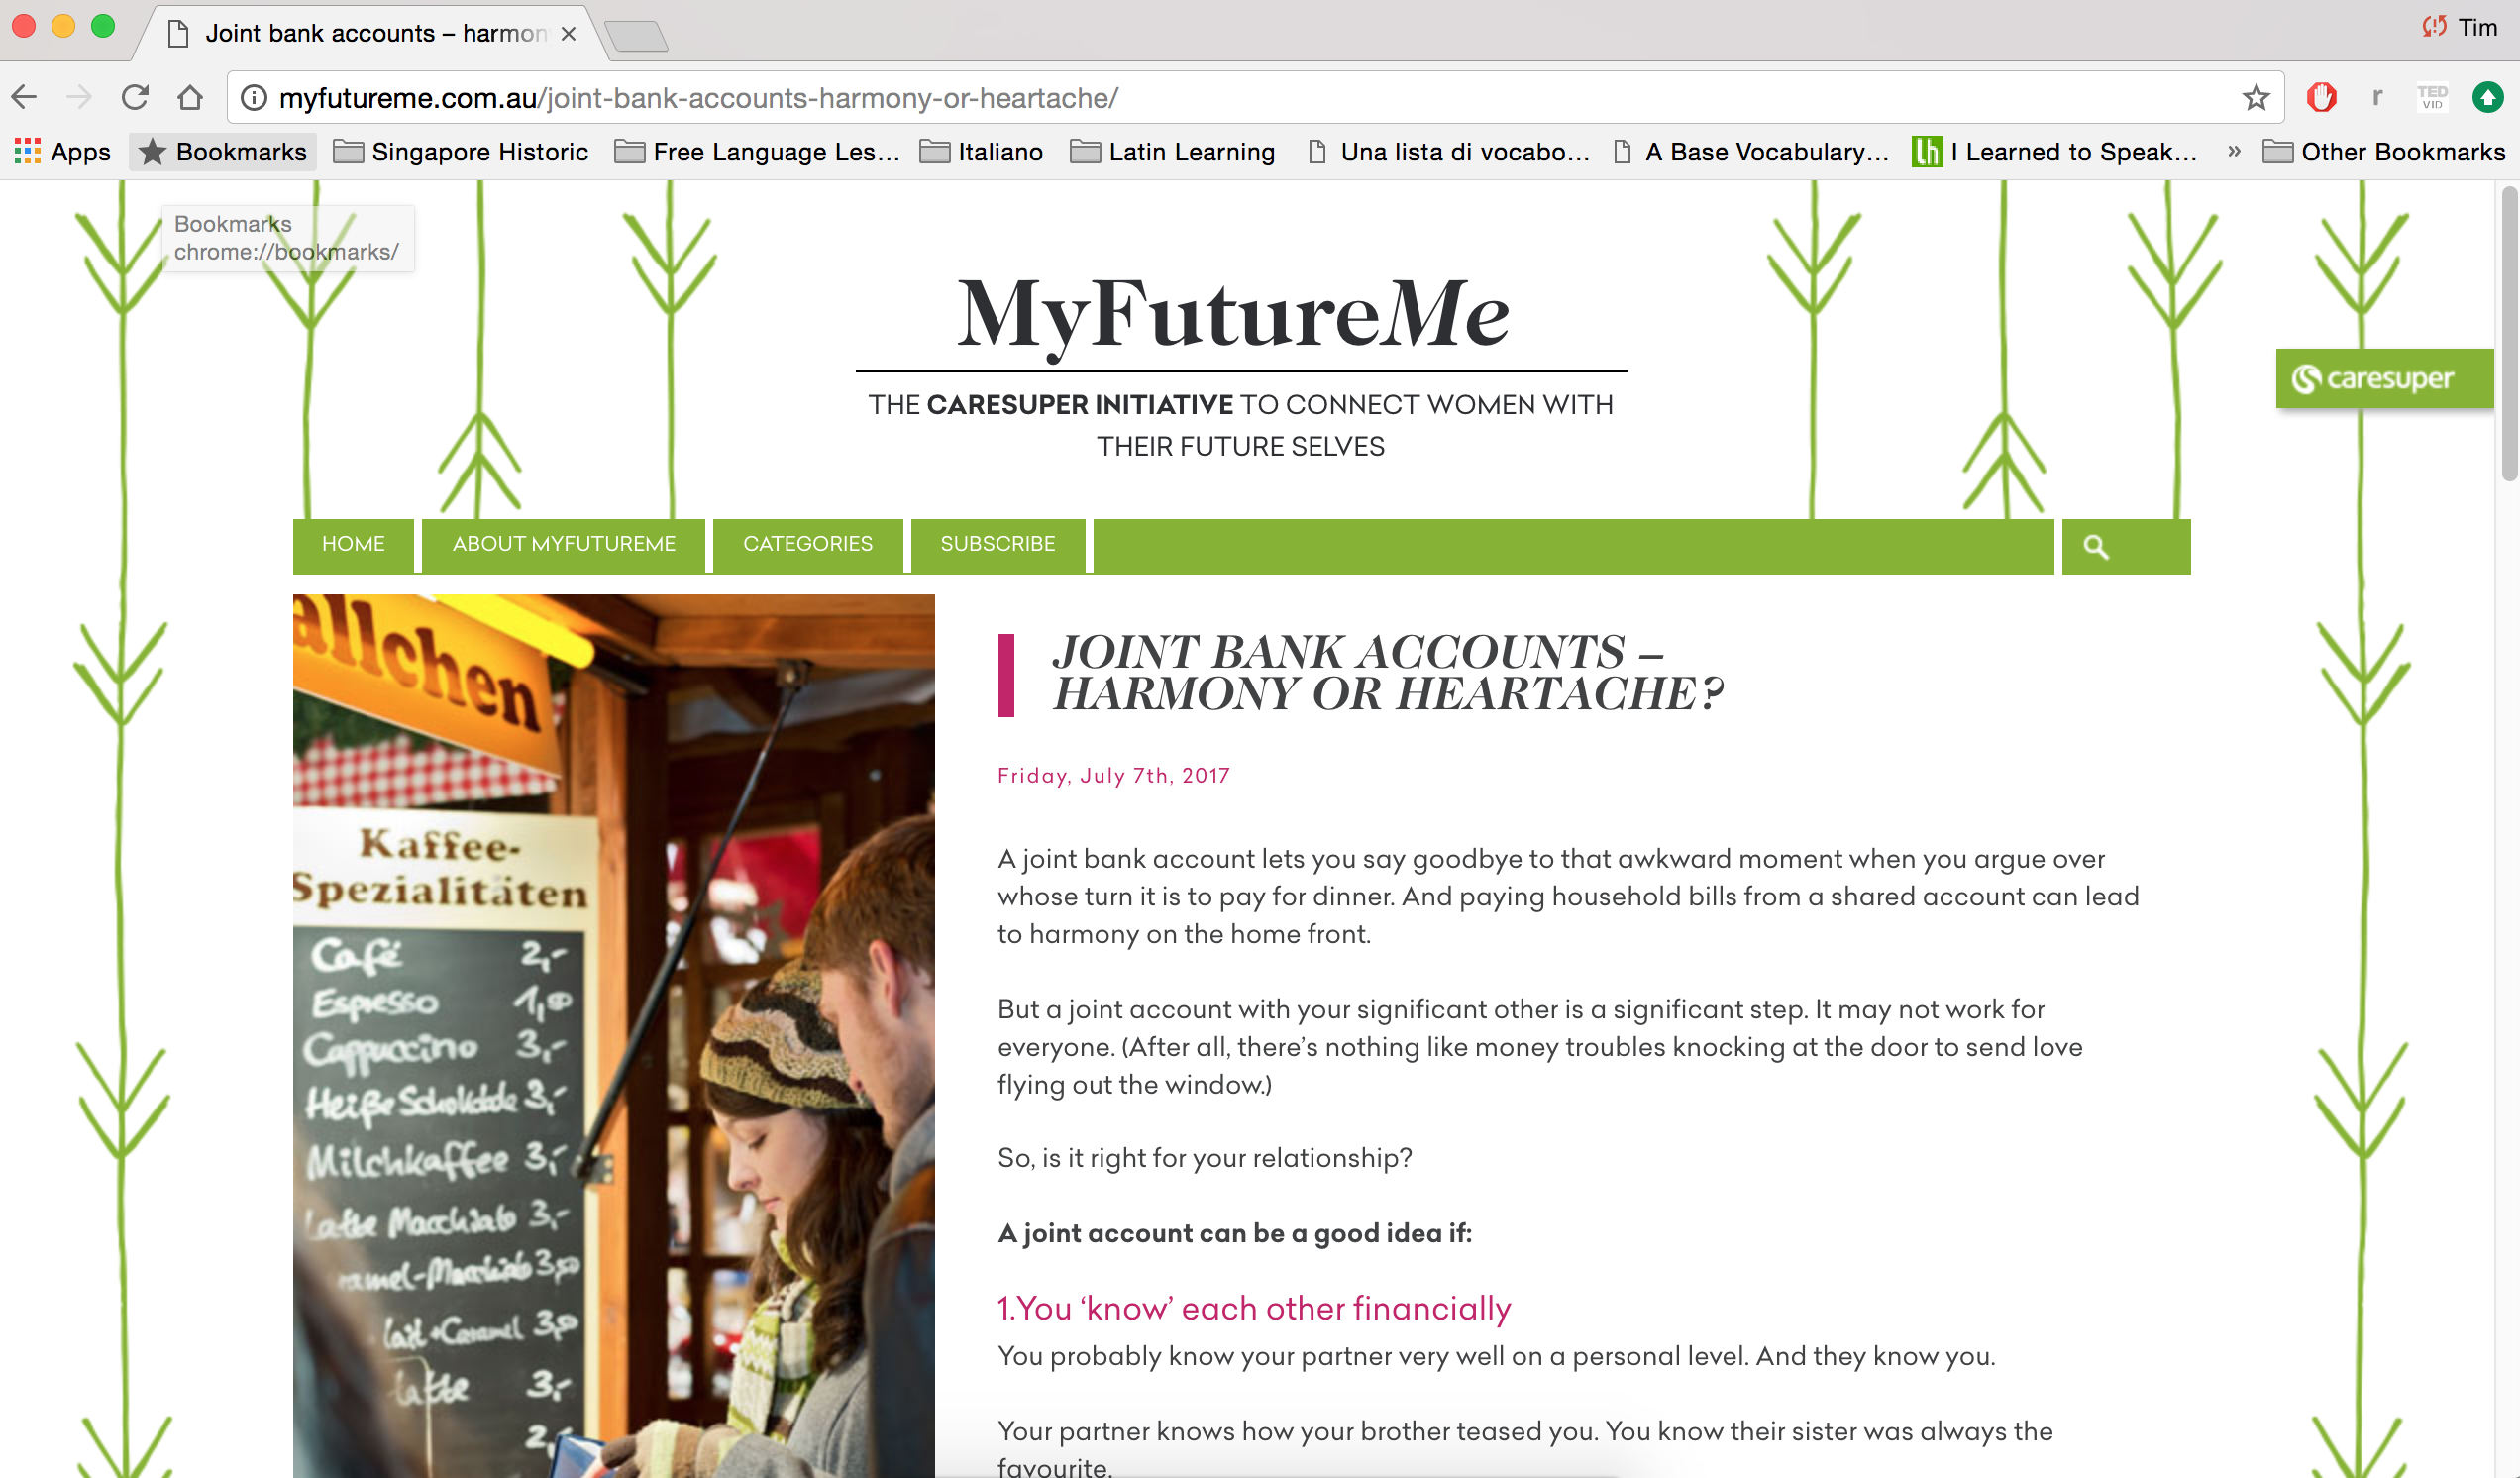The width and height of the screenshot is (2520, 1478).
Task: Go to the browser home page icon
Action: [x=190, y=97]
